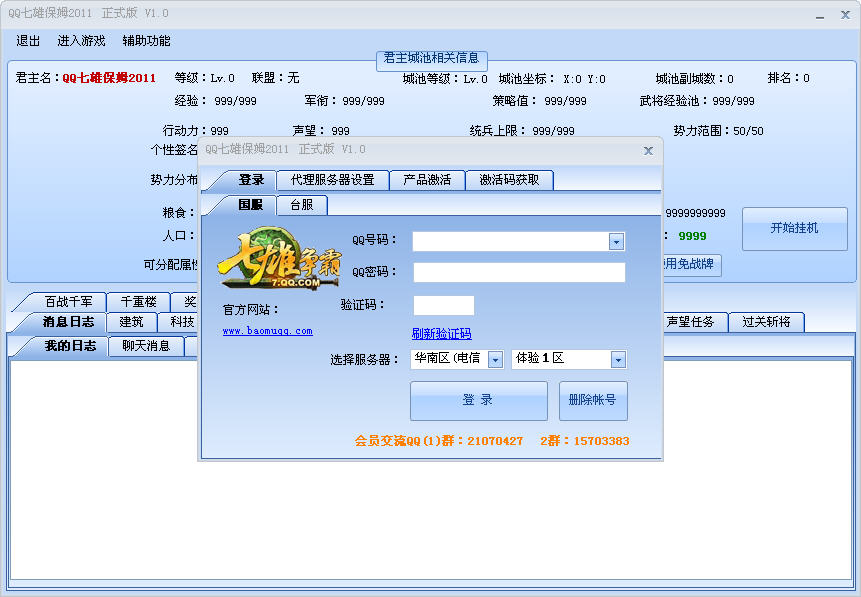Open the 进入游戏 menu
Screen dimensions: 861x597
tap(81, 41)
